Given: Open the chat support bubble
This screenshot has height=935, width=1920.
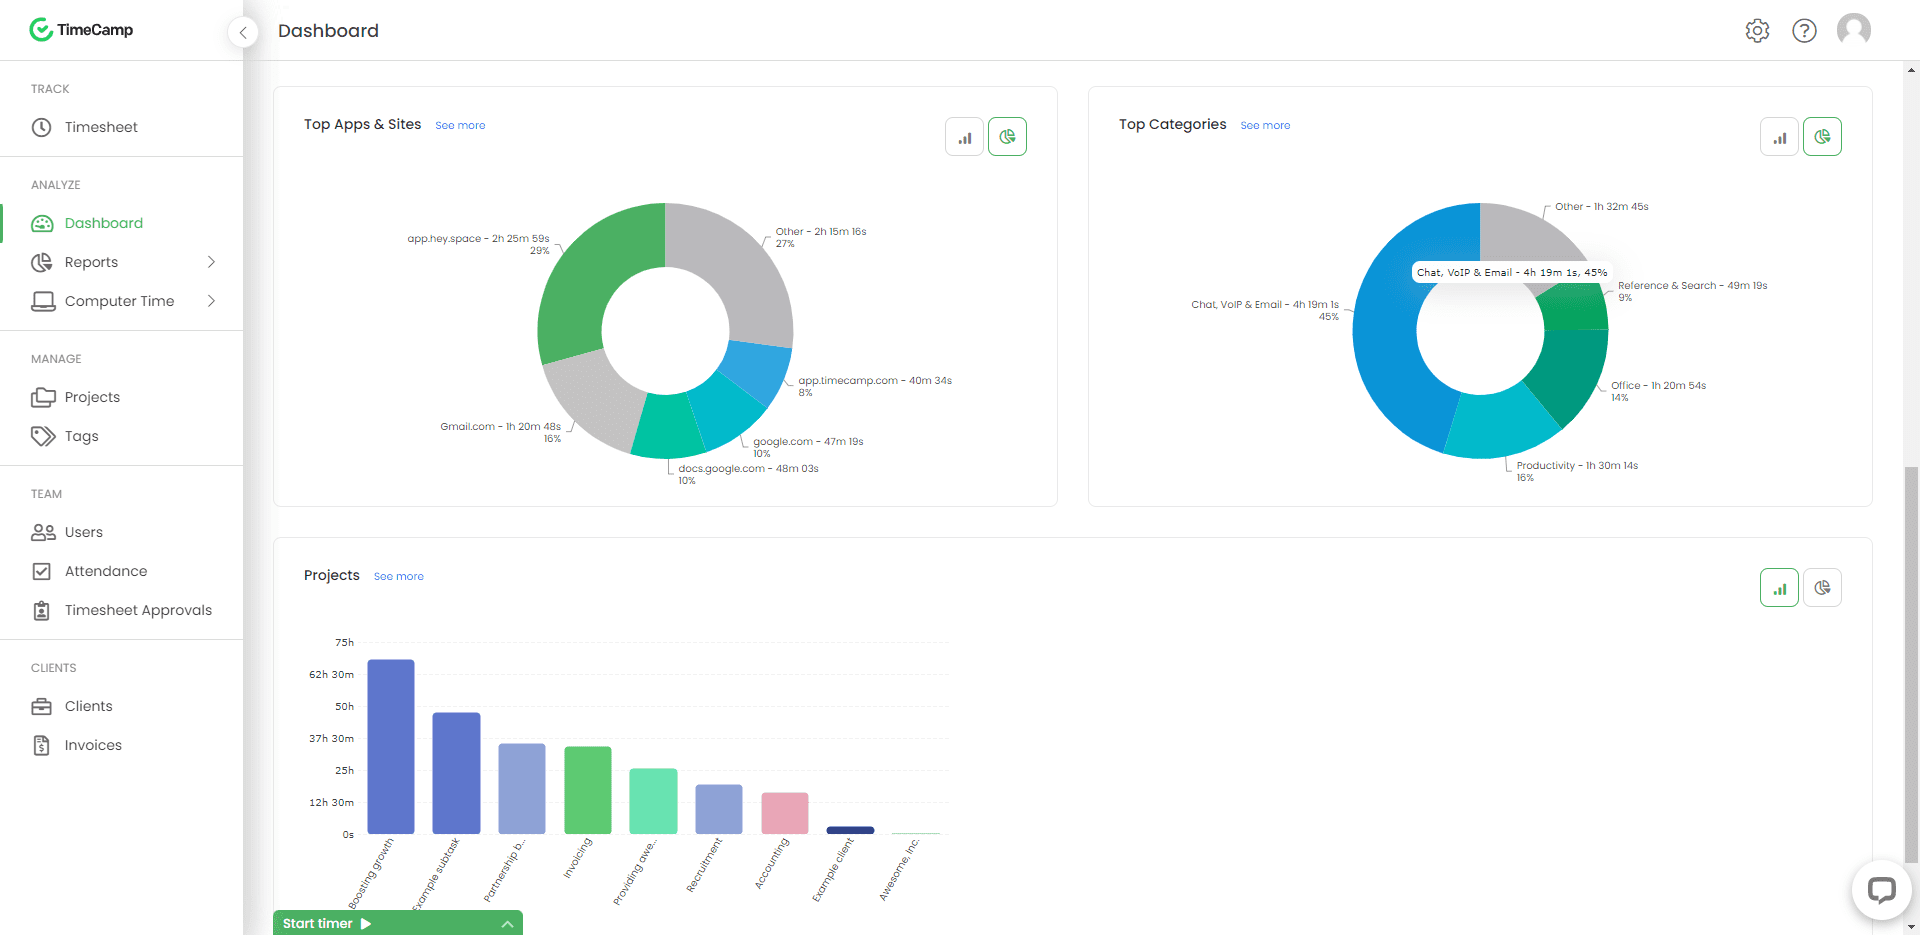Looking at the screenshot, I should tap(1881, 890).
